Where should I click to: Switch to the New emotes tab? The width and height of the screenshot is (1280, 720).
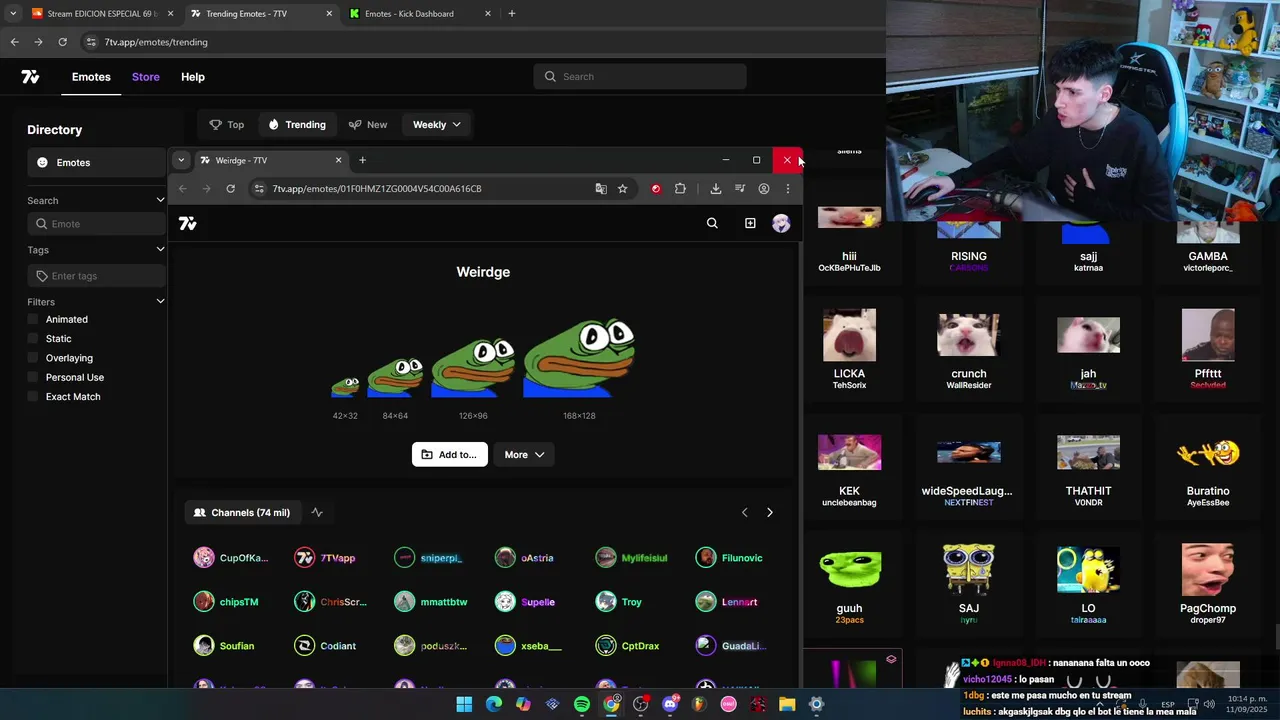368,125
